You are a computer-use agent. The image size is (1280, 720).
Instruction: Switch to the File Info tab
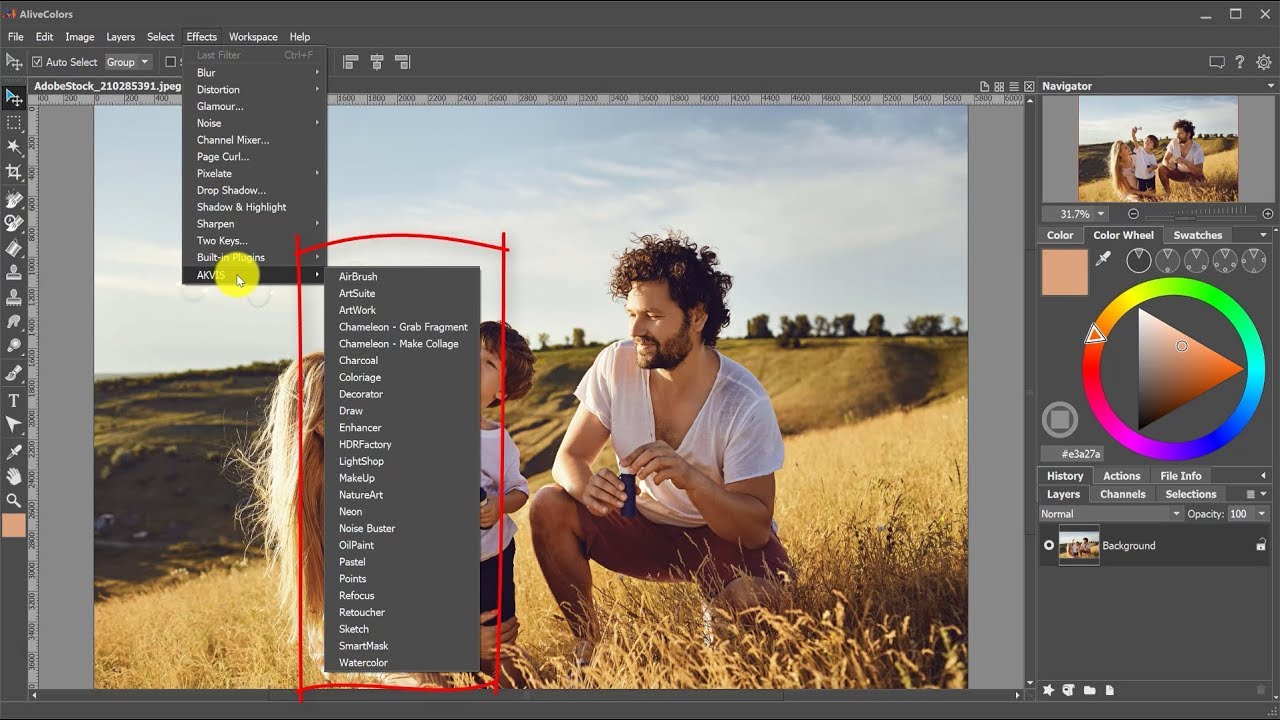click(x=1181, y=476)
